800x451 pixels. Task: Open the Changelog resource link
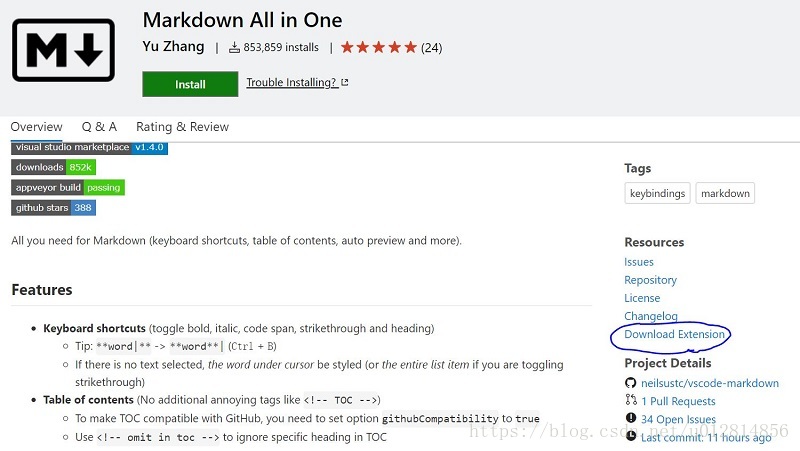pyautogui.click(x=650, y=316)
